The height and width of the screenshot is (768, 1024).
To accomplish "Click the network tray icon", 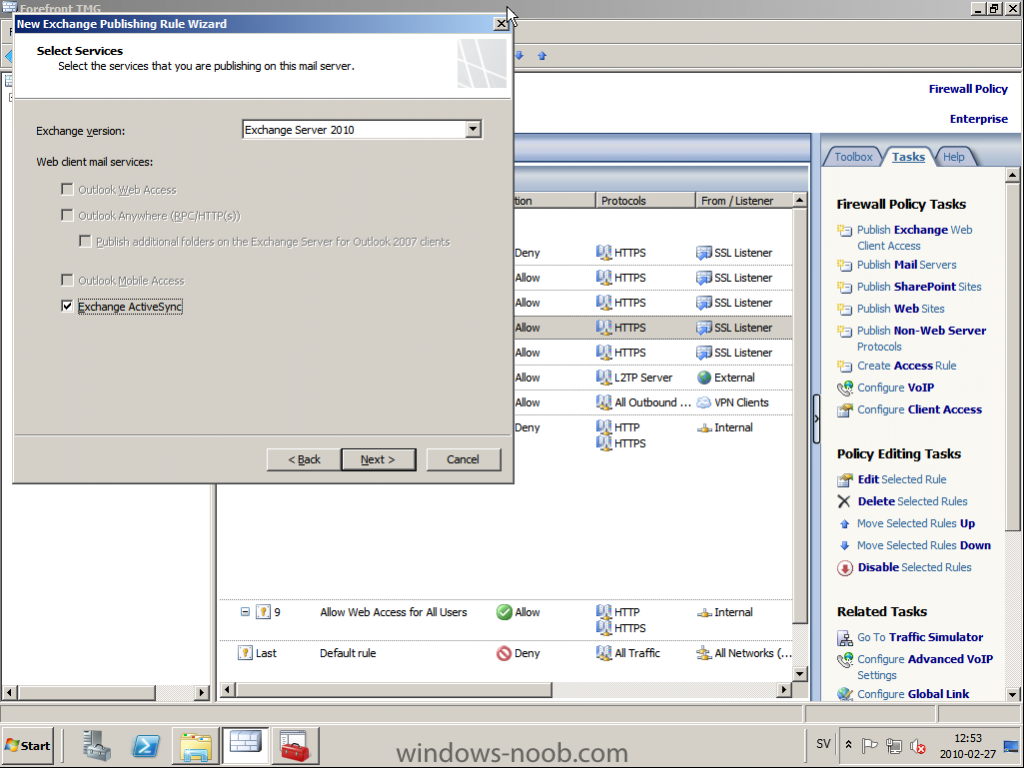I will pyautogui.click(x=893, y=746).
